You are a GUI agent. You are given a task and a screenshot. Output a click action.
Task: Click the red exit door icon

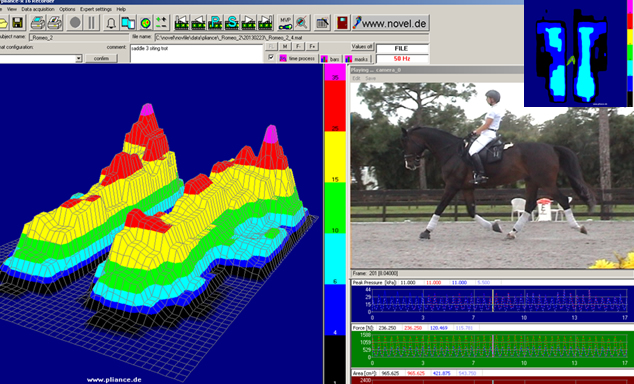point(342,23)
